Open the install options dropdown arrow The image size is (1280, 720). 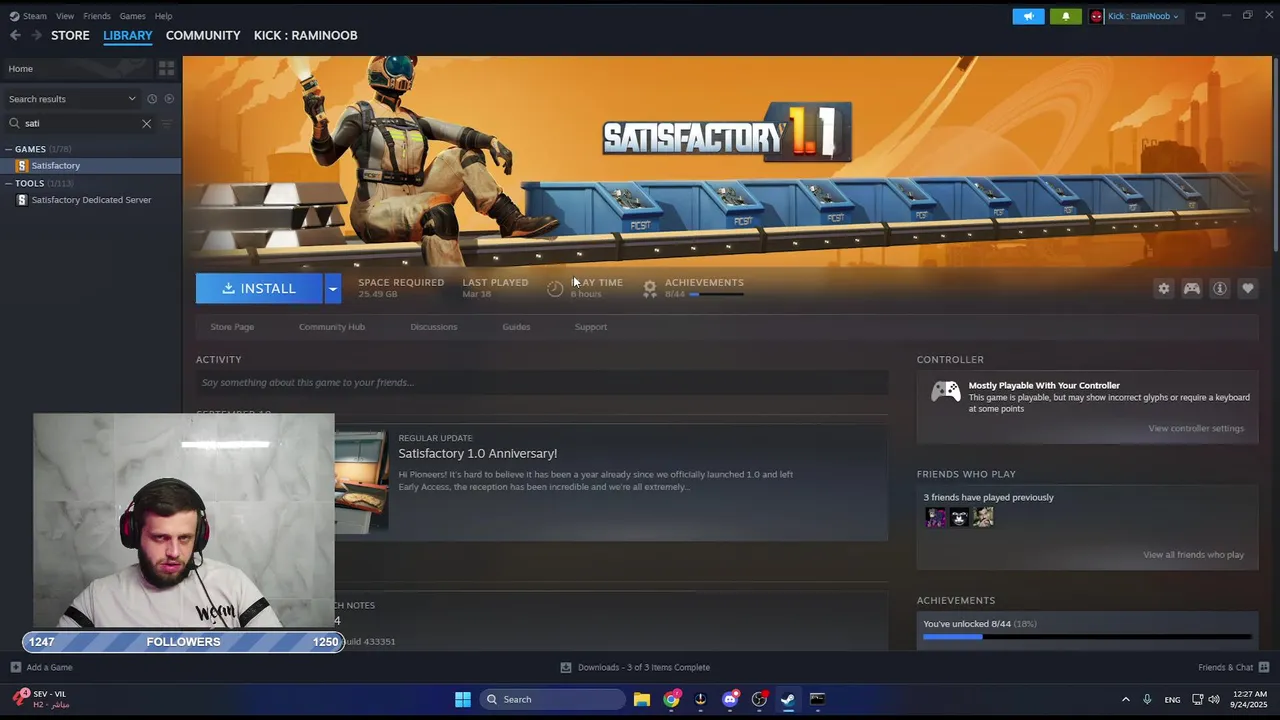tap(333, 288)
